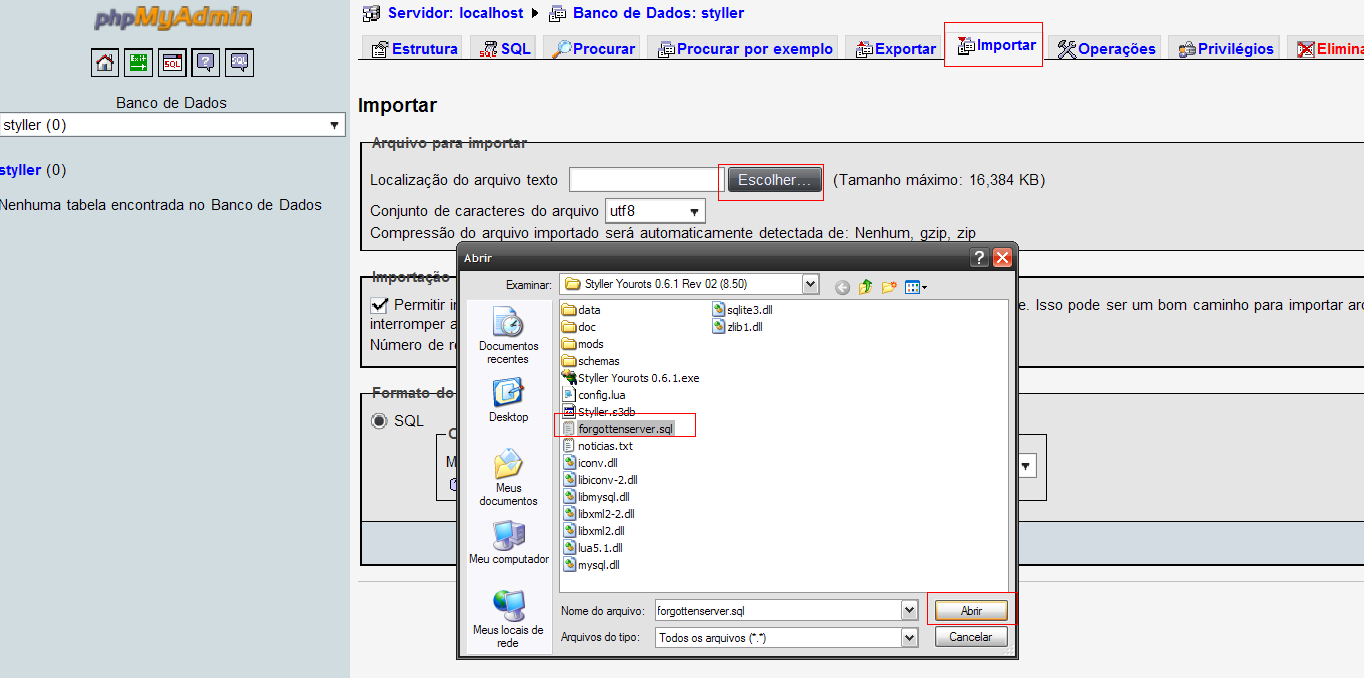Screen dimensions: 1364x678
Task: Click the Escolher file button
Action: [x=774, y=180]
